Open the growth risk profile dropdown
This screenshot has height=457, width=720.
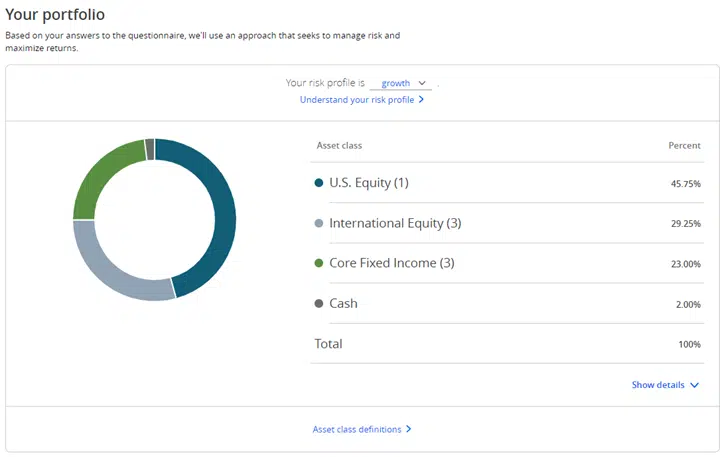pyautogui.click(x=400, y=83)
